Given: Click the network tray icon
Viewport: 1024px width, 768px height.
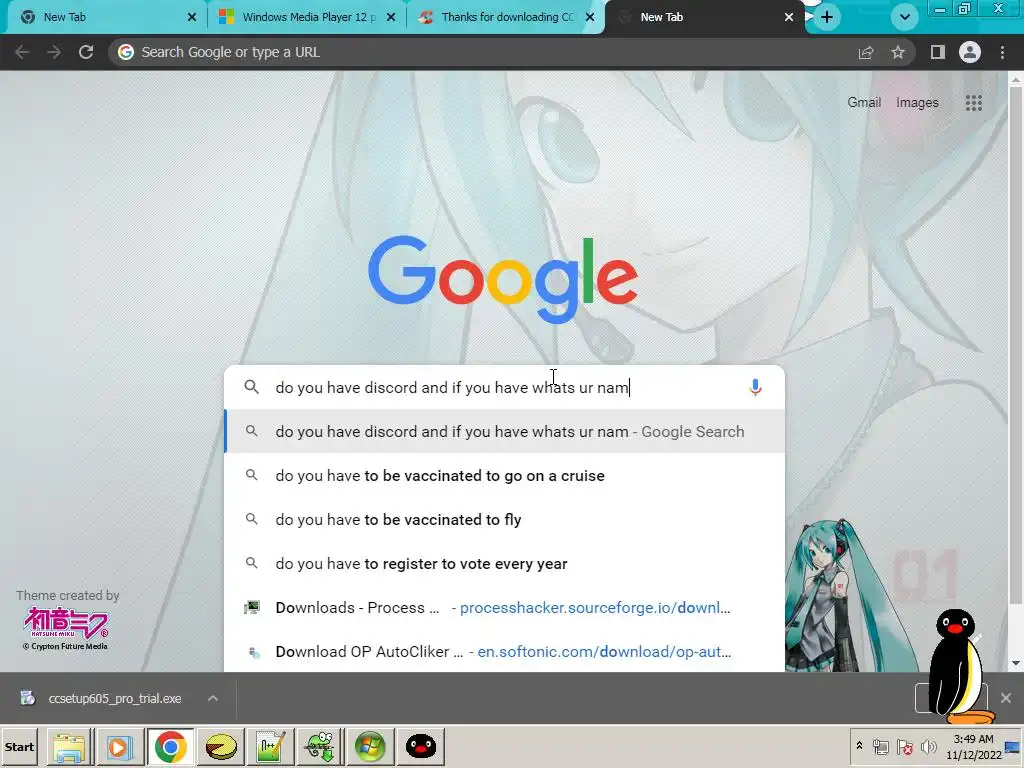Looking at the screenshot, I should pyautogui.click(x=880, y=747).
